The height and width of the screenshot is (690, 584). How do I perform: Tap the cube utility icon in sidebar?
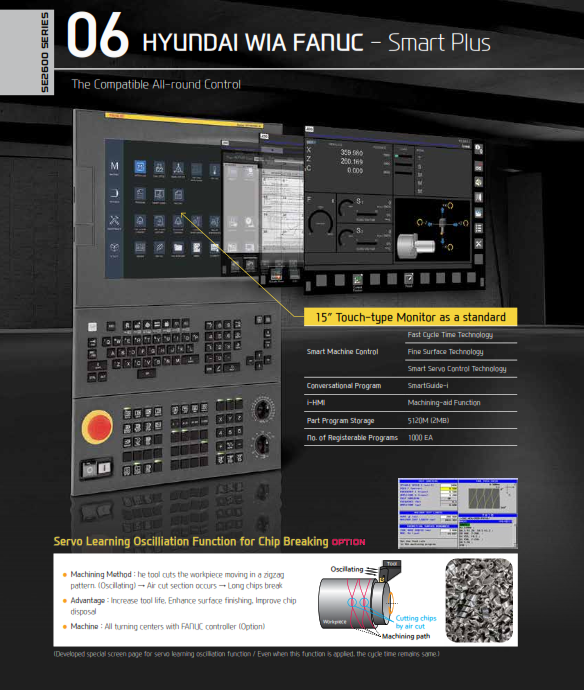[114, 249]
